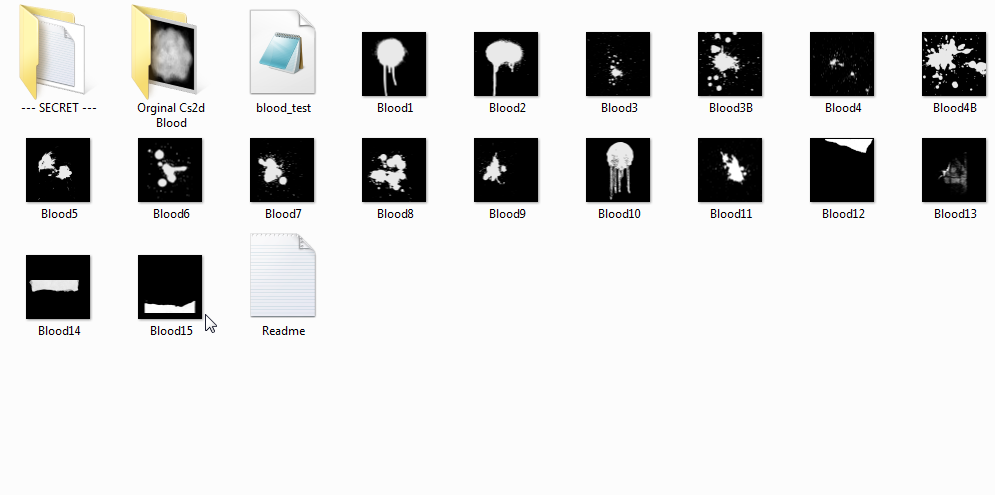Screen dimensions: 995x495
Task: Click the 'Blood10' file name label
Action: (x=619, y=214)
